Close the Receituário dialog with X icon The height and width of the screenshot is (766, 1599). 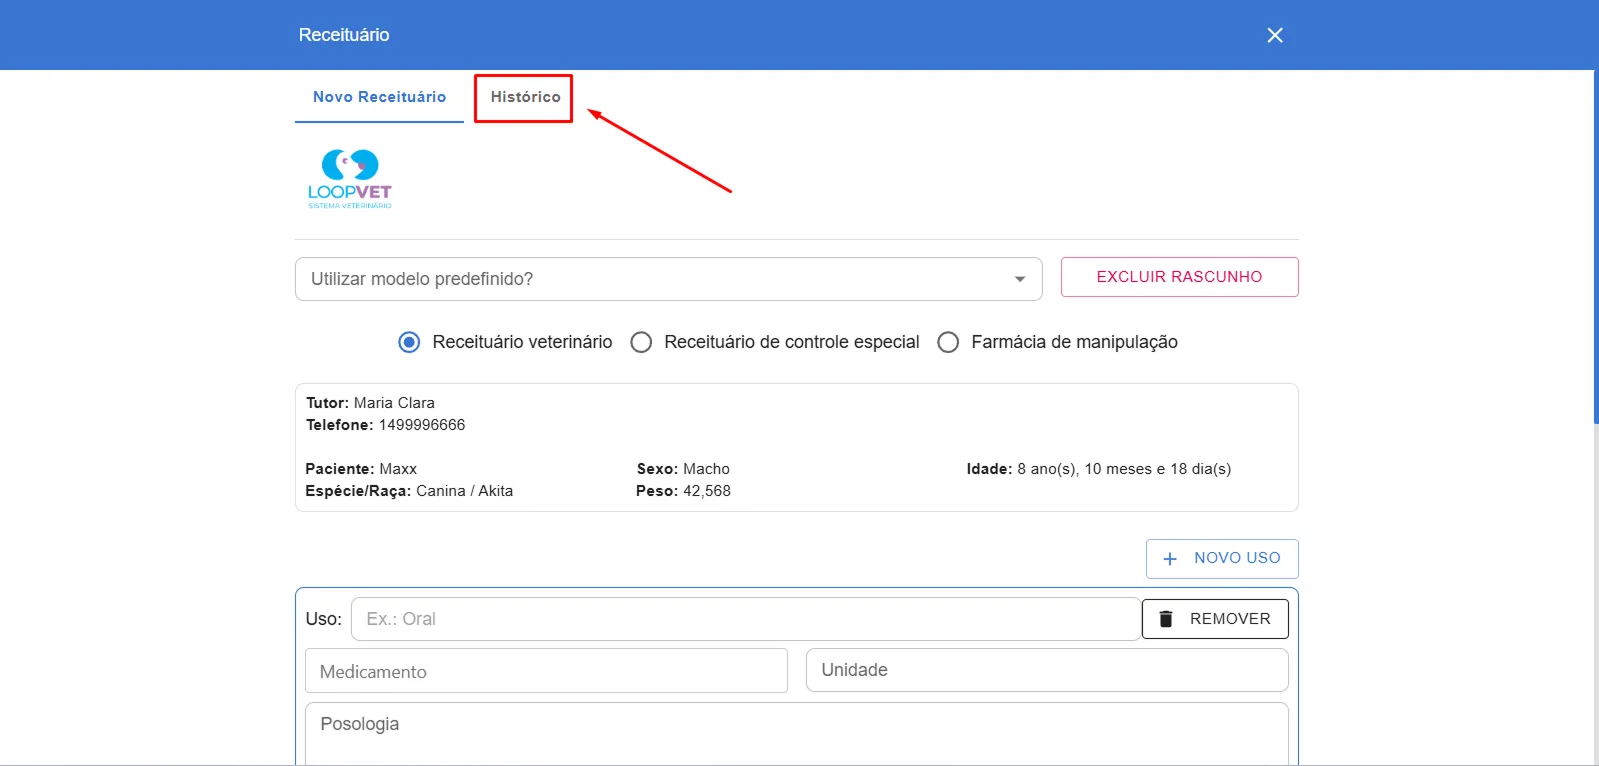[1275, 35]
